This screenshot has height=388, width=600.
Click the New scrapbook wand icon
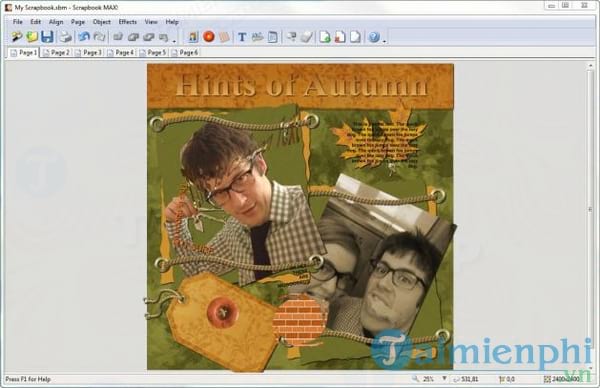click(x=16, y=37)
